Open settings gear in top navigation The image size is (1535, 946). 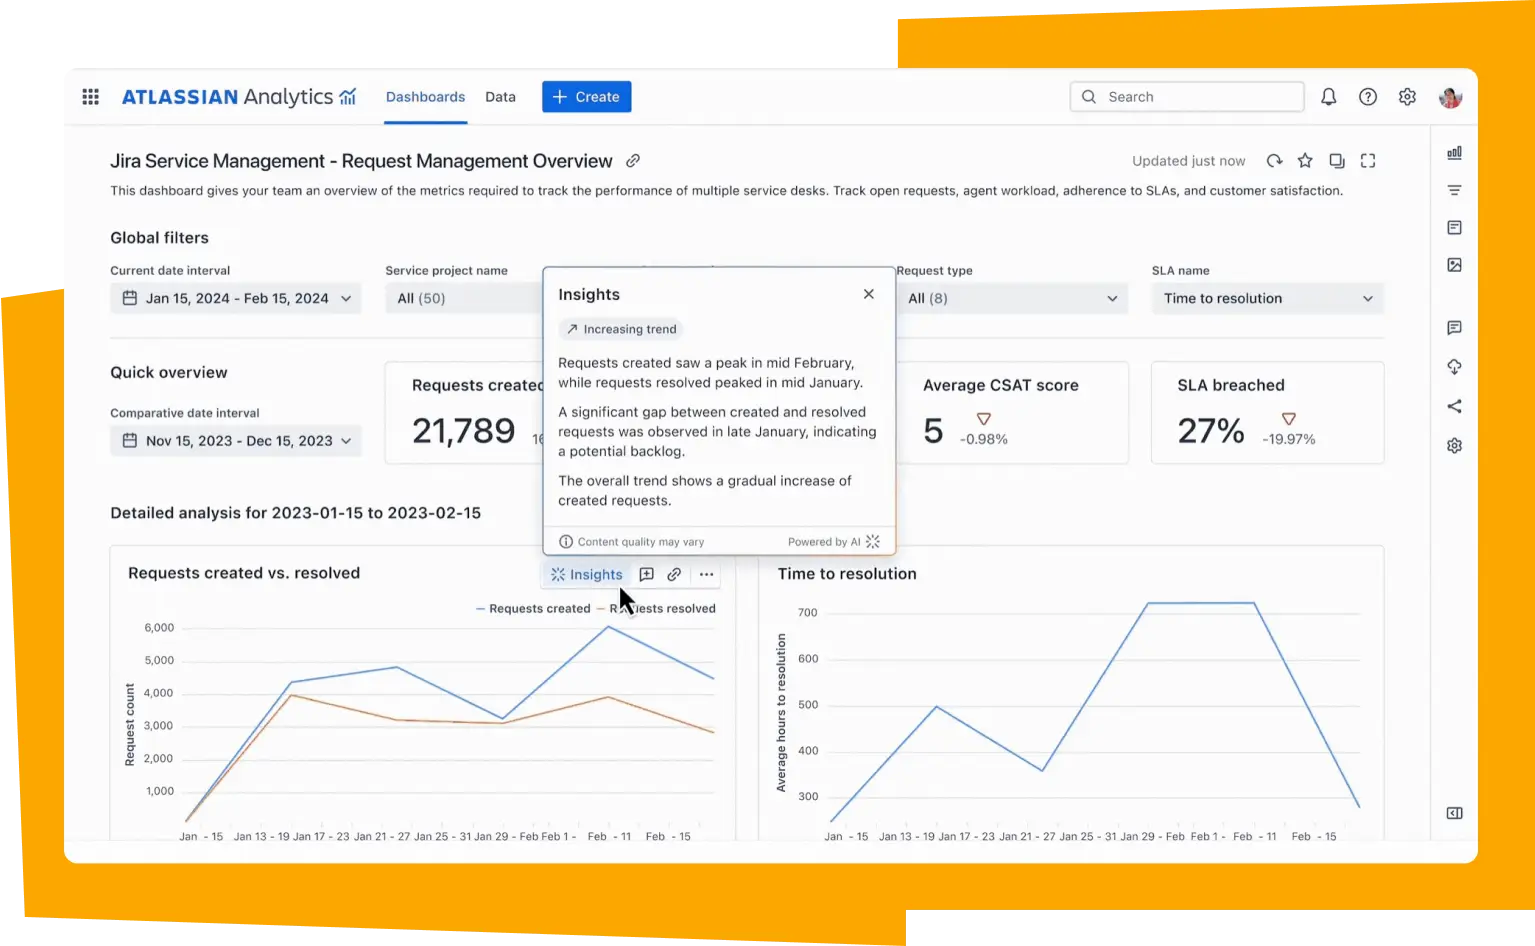(1407, 97)
